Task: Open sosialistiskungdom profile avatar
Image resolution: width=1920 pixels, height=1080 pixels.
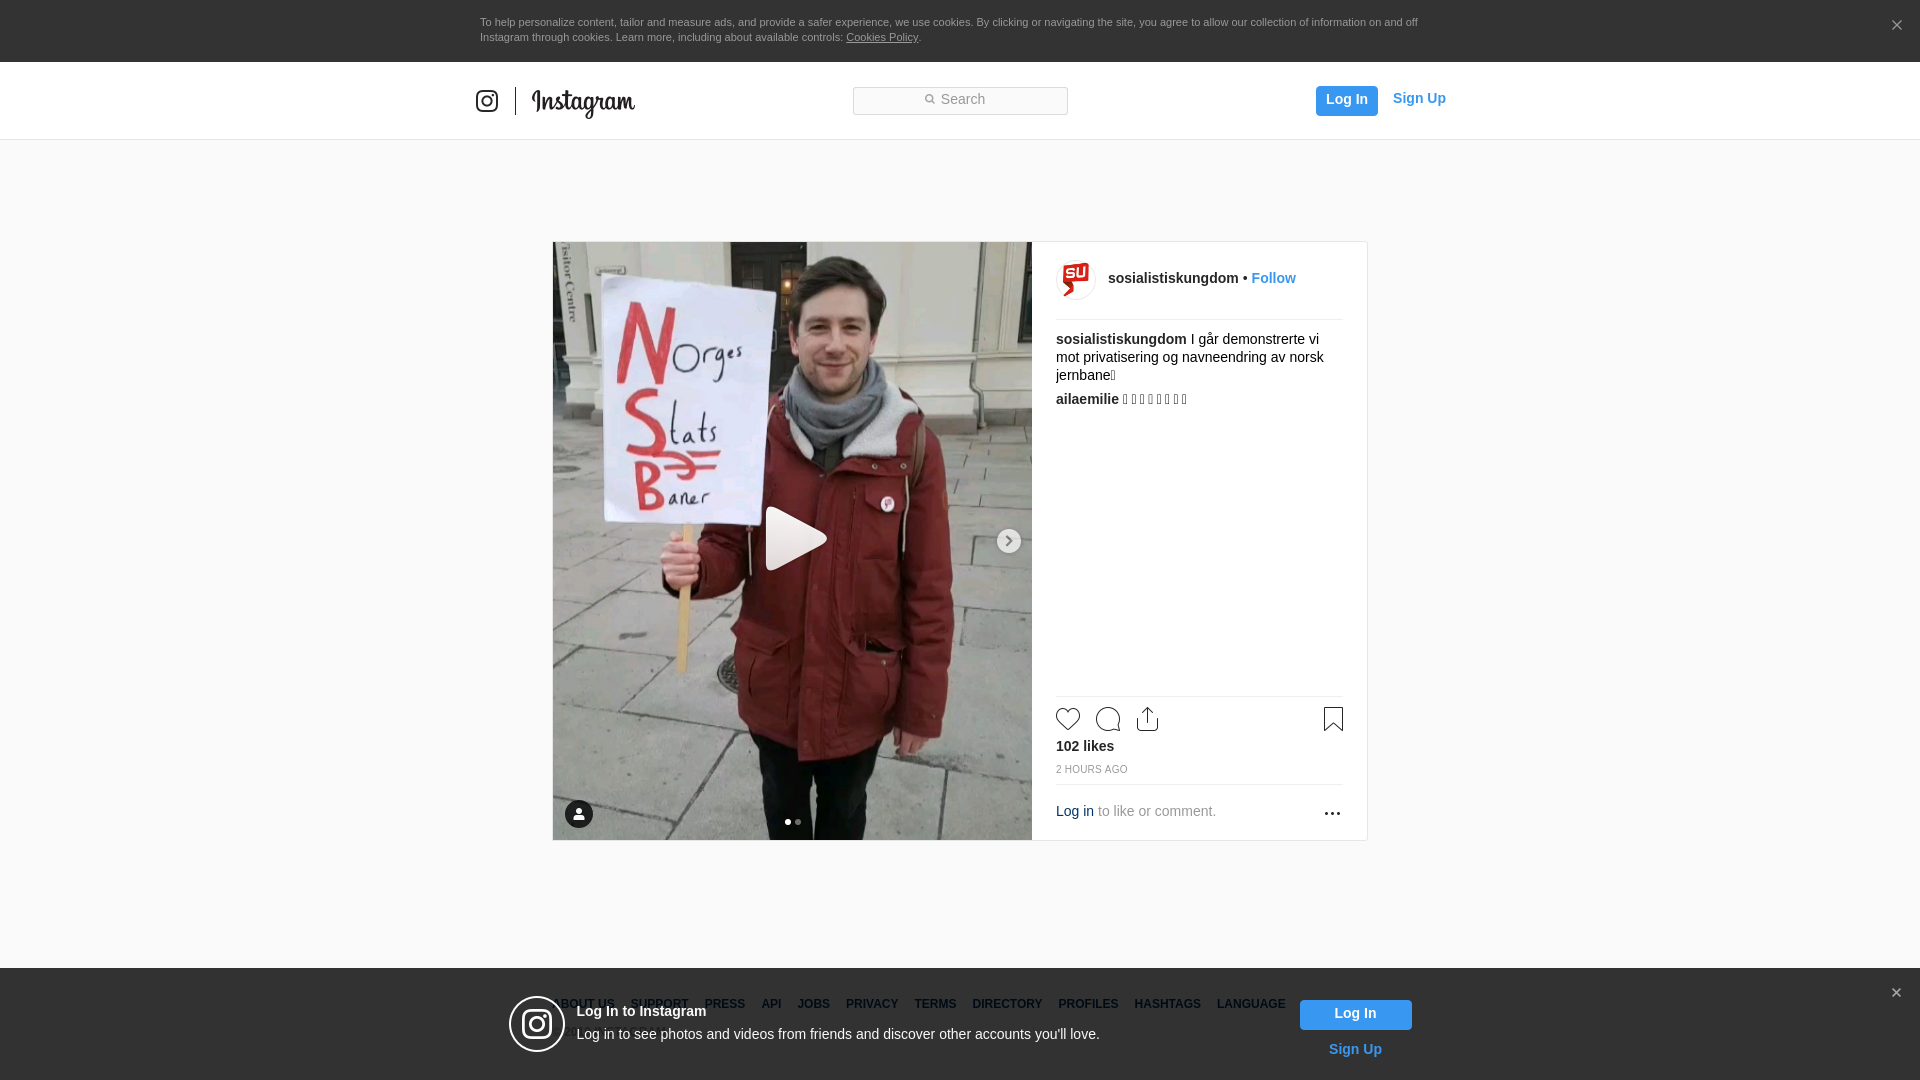Action: click(1076, 280)
